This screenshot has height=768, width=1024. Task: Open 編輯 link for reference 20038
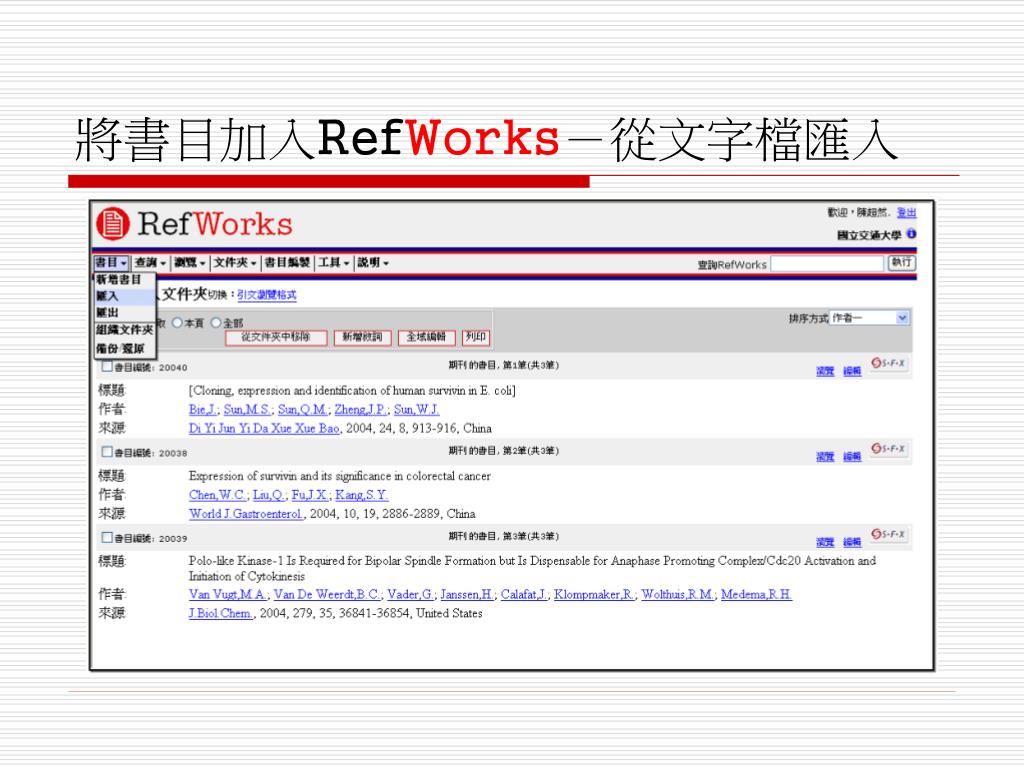[x=852, y=456]
